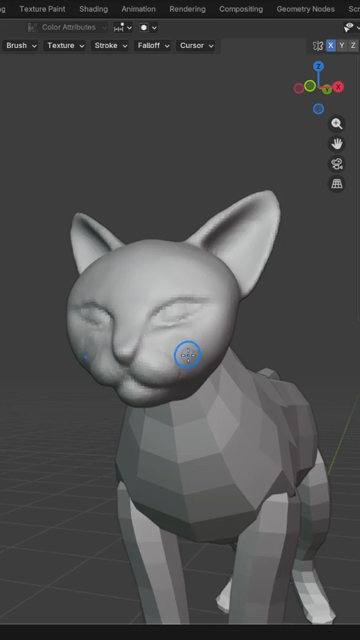Click the blue Z axis gizmo ball

click(x=318, y=67)
